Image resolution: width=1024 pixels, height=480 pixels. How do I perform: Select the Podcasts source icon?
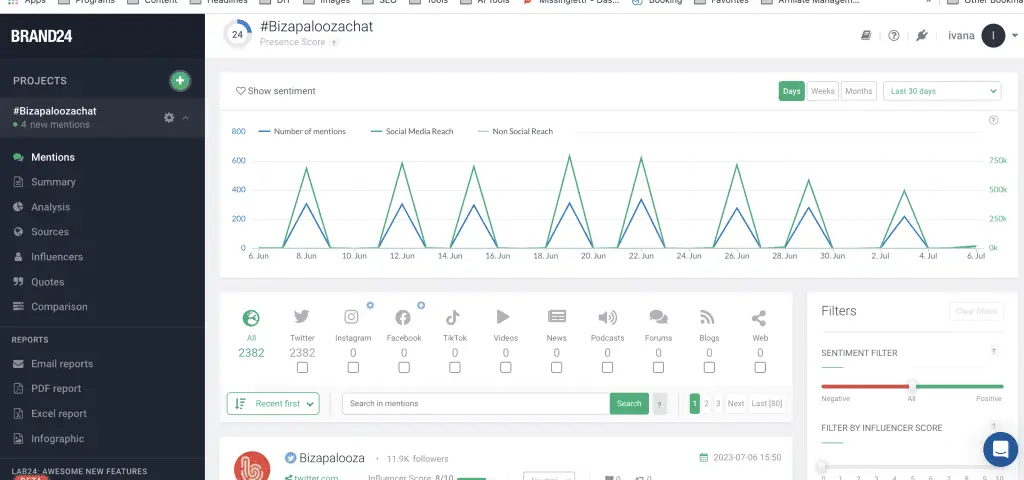click(607, 317)
